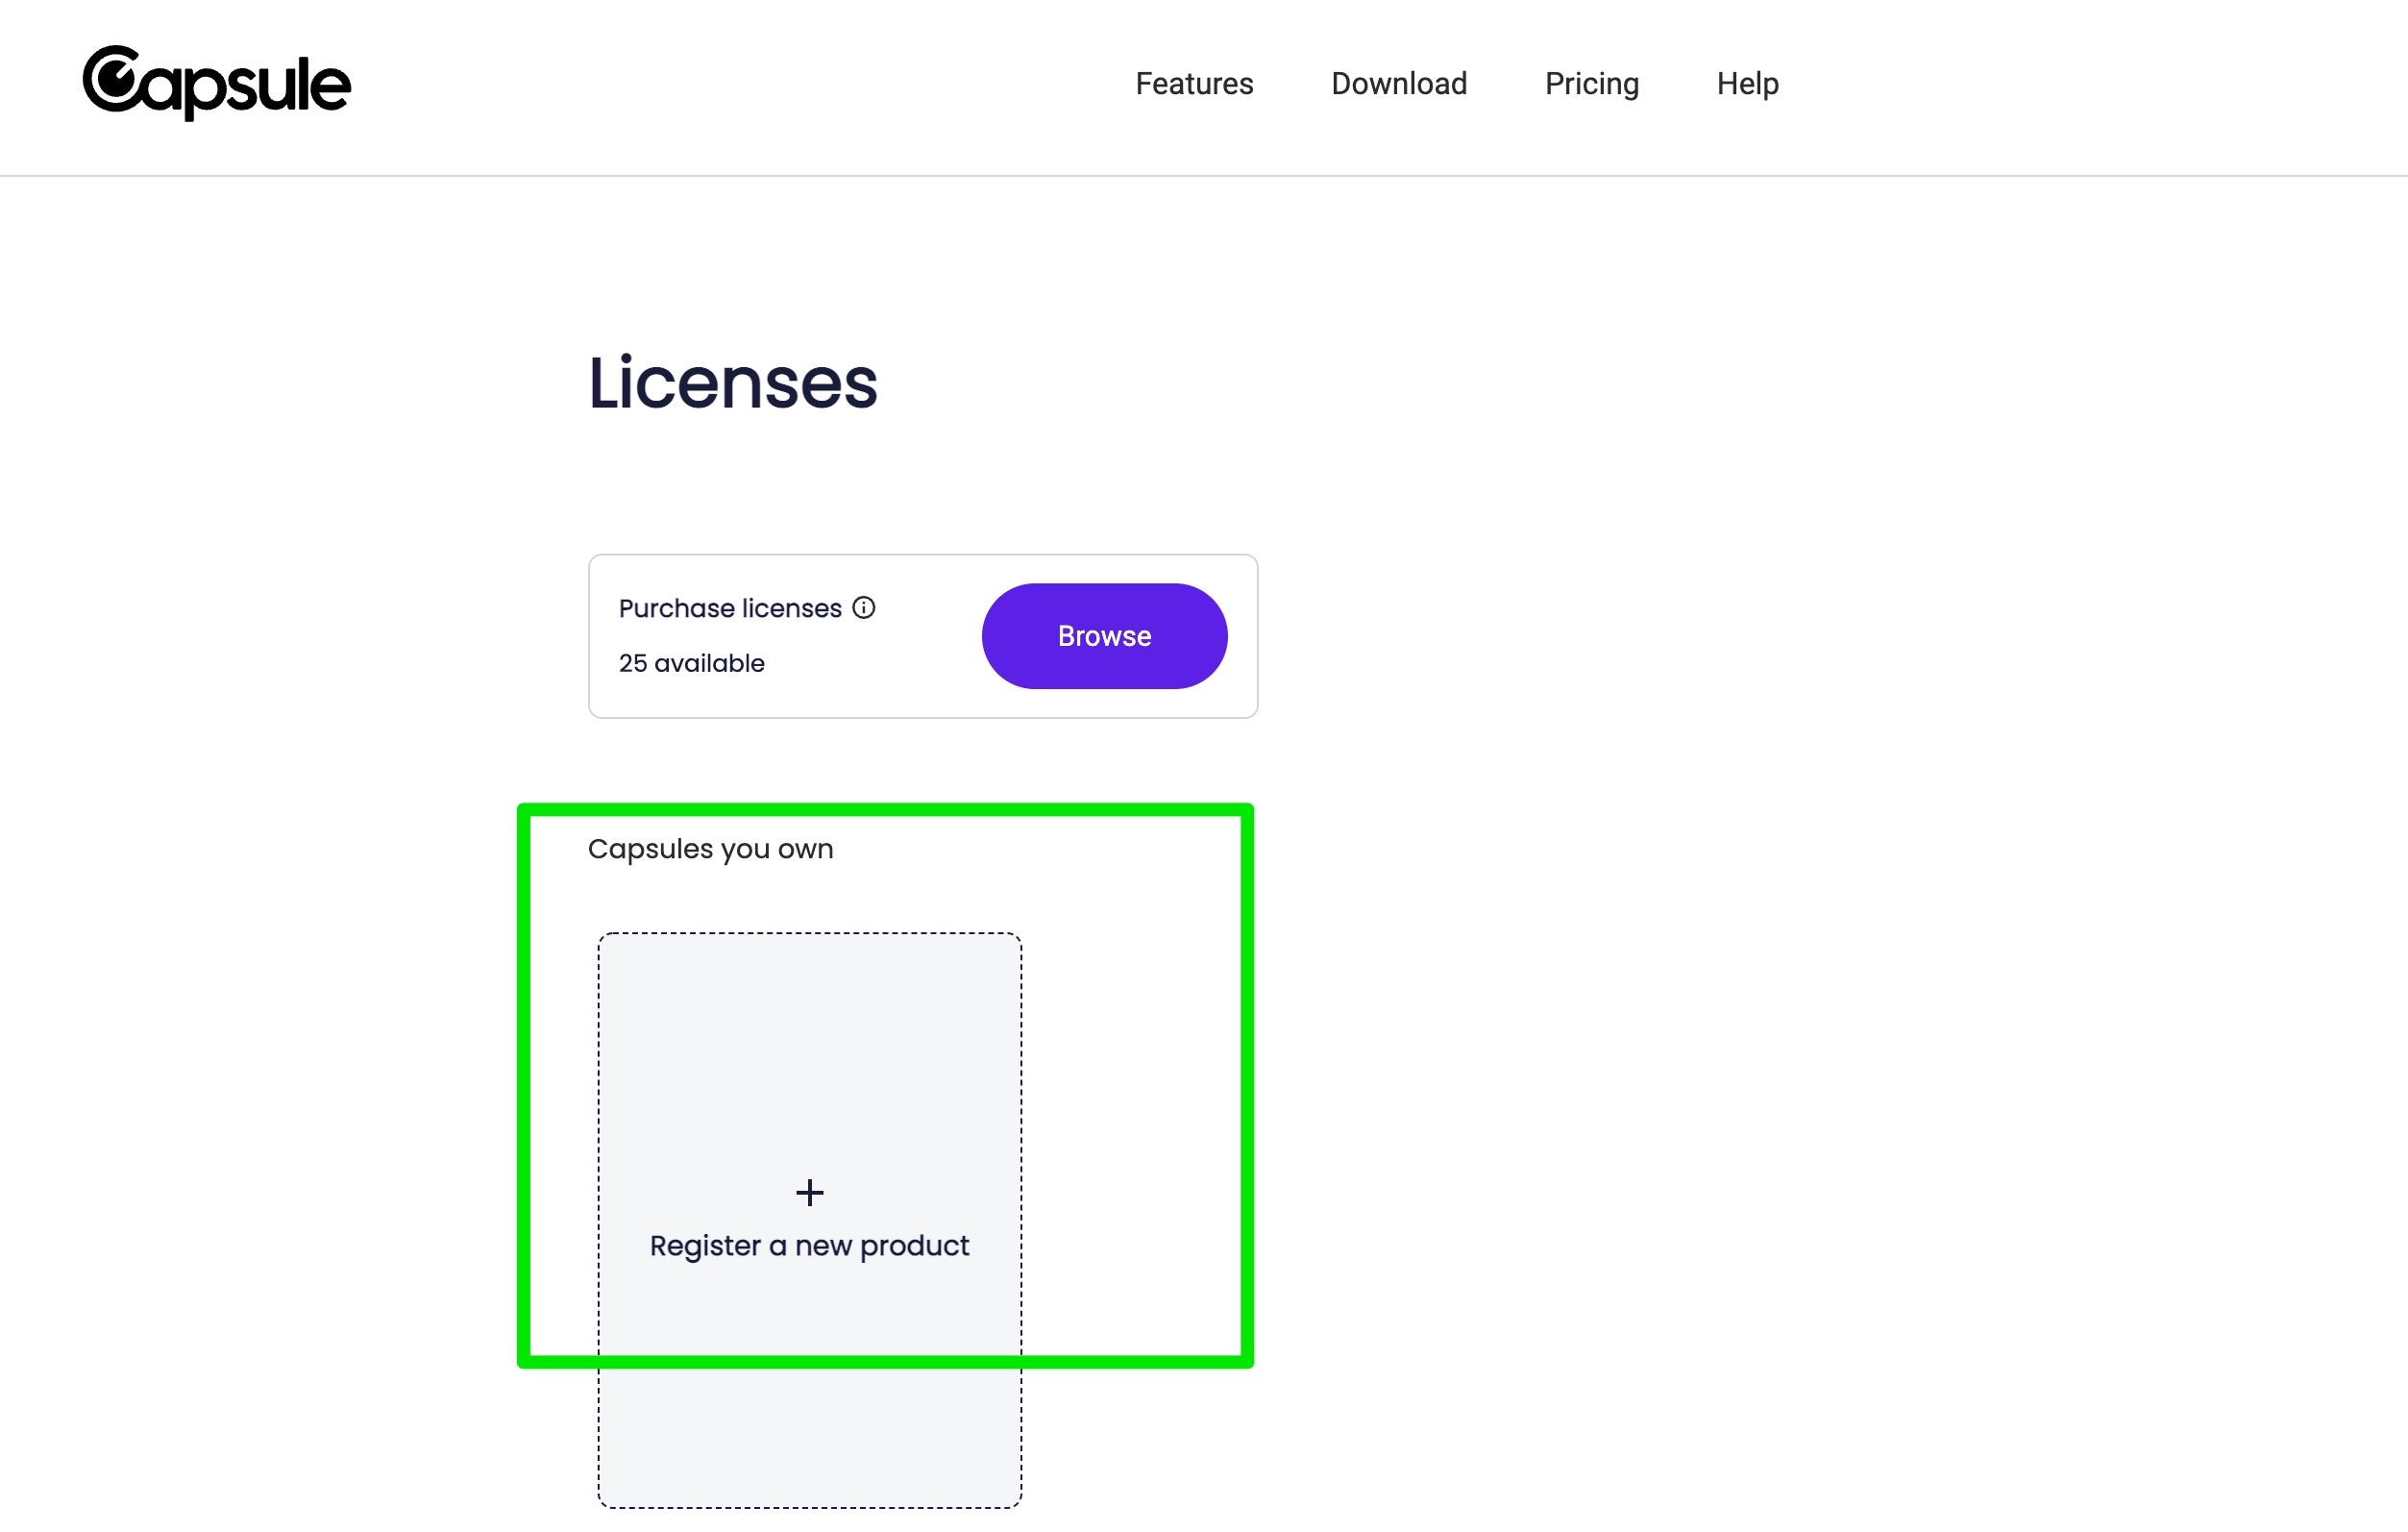Click the eye-shaped C in Capsule logo

click(x=113, y=79)
